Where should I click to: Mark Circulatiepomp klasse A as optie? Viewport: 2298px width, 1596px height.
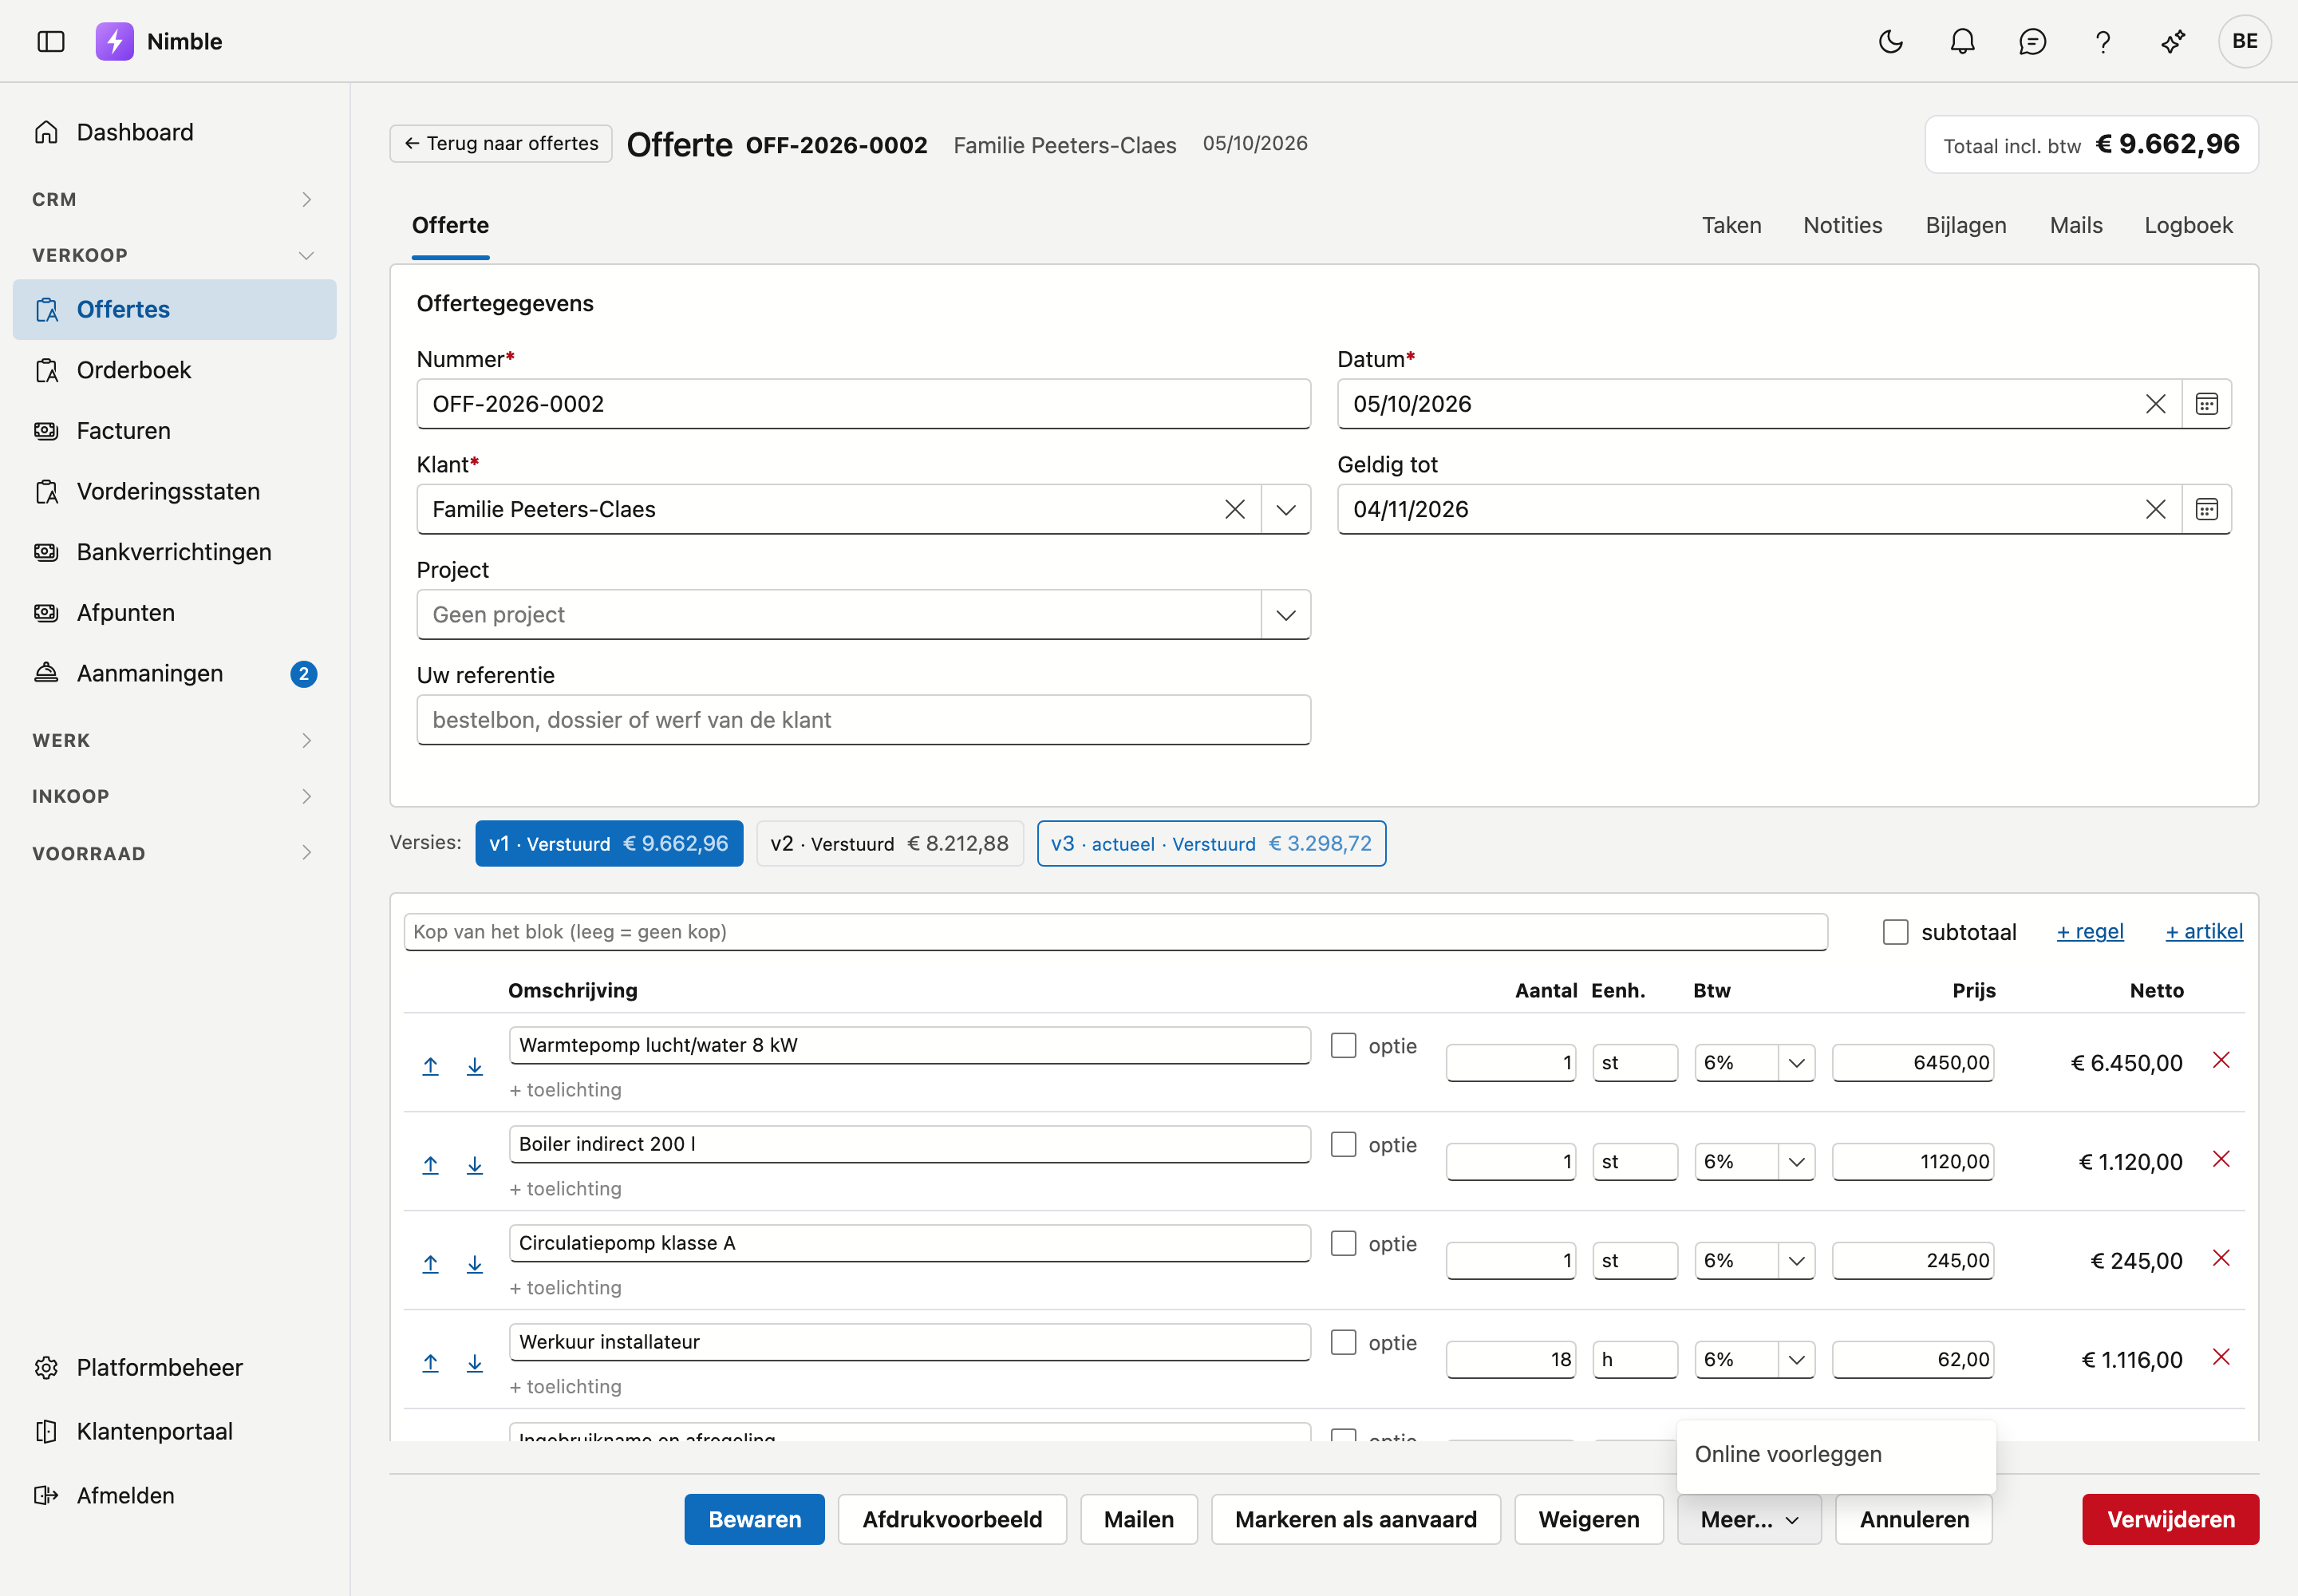click(1343, 1243)
